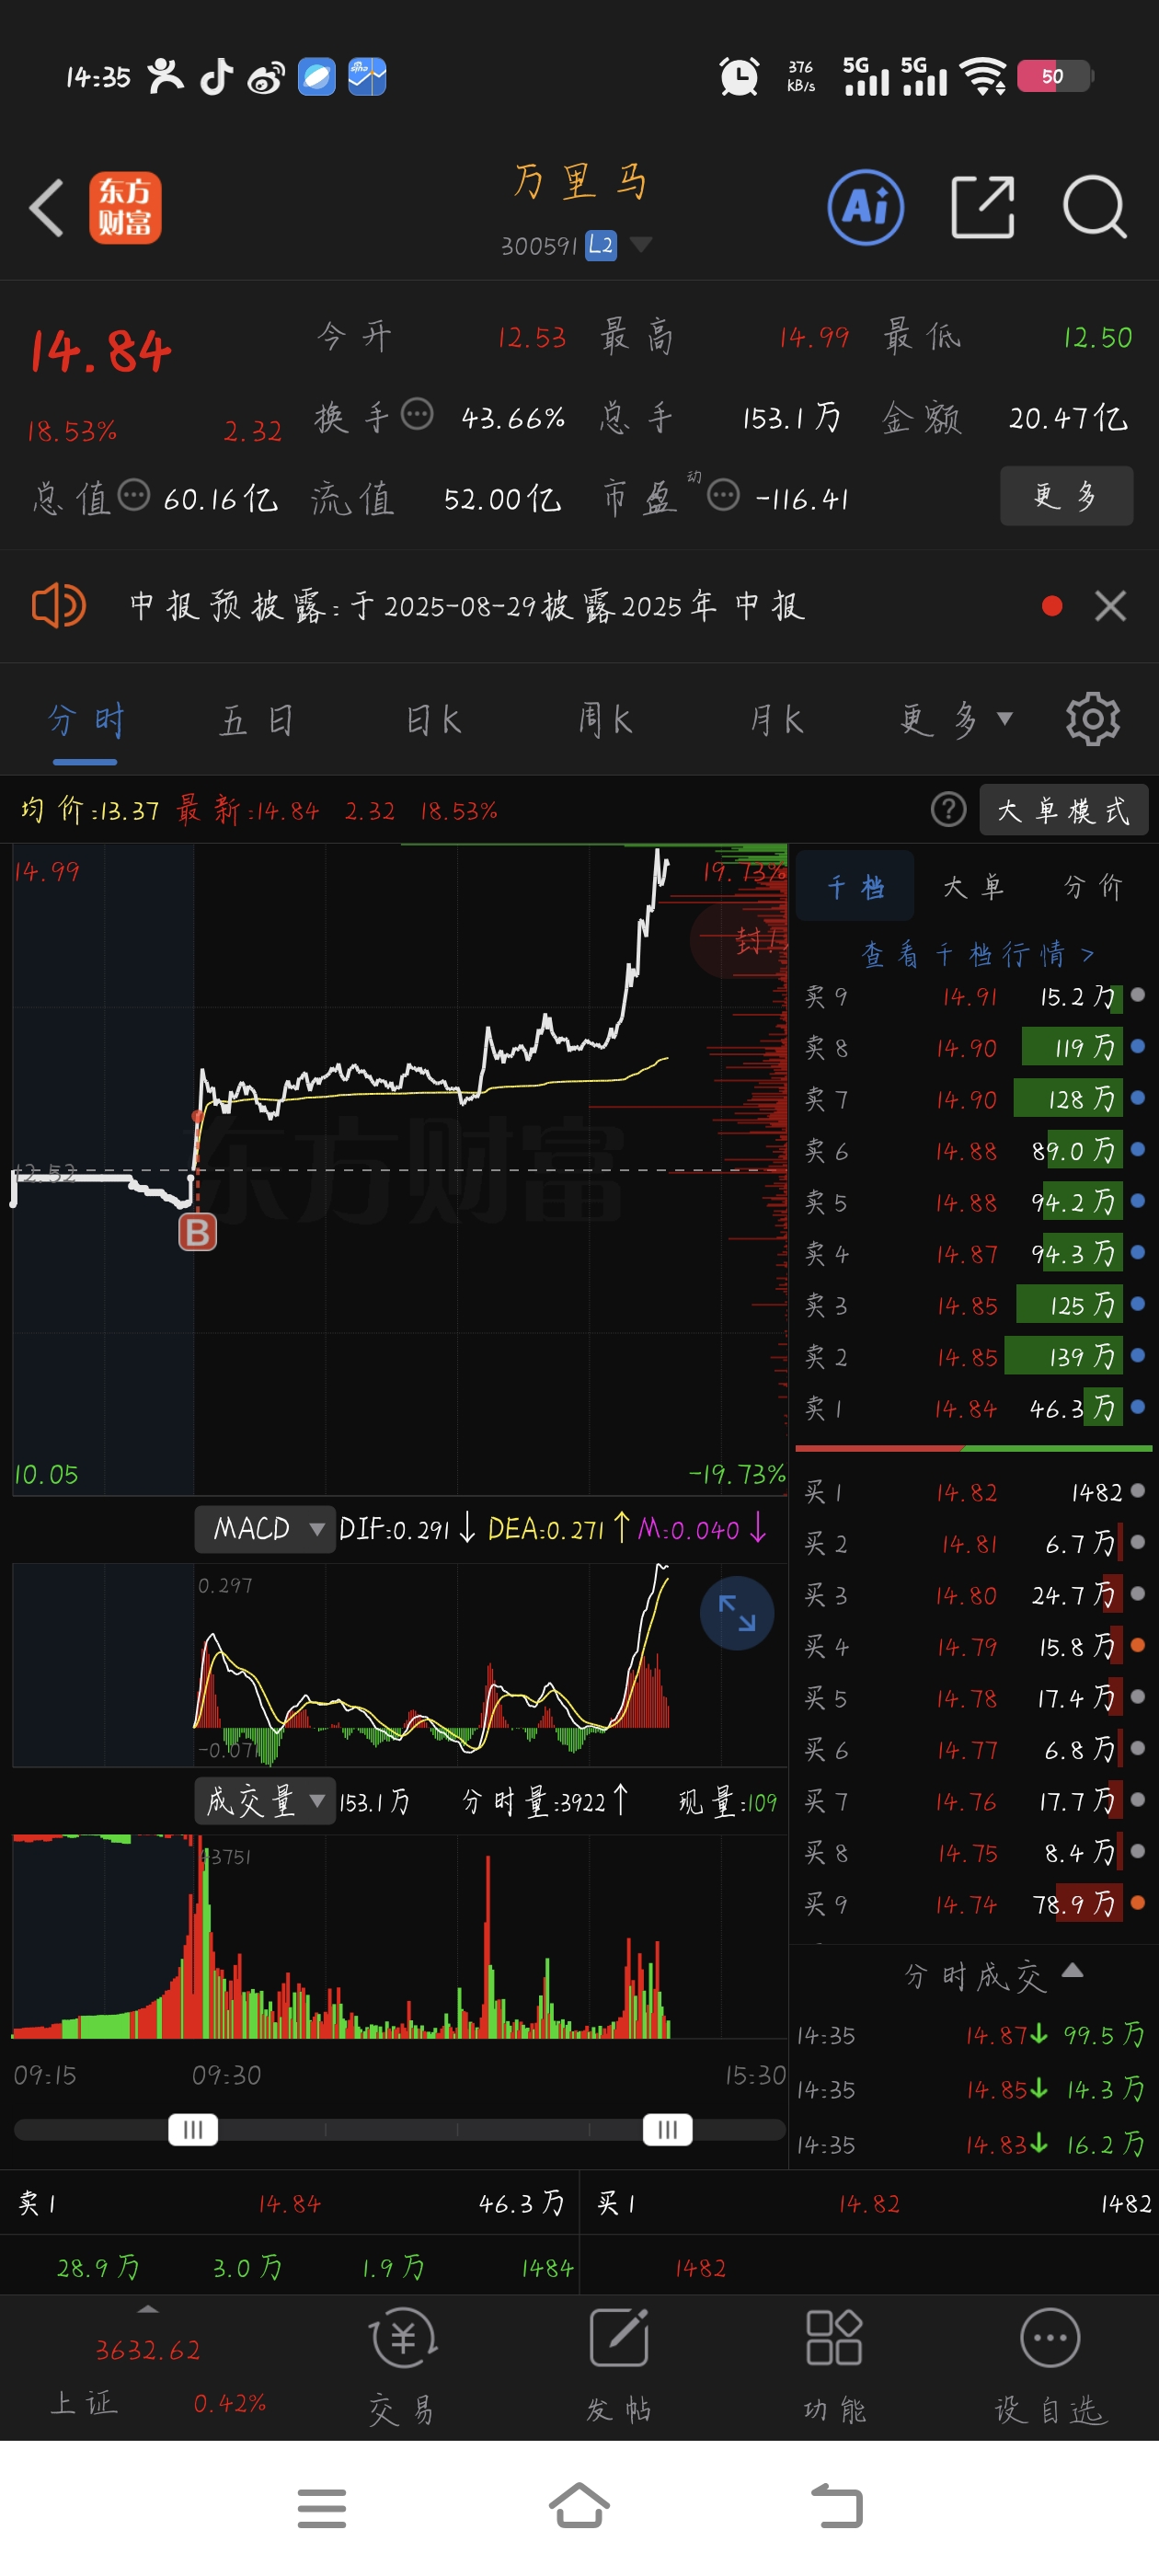Expand the 上证 index ticker
This screenshot has width=1159, height=2576.
(x=148, y=2368)
